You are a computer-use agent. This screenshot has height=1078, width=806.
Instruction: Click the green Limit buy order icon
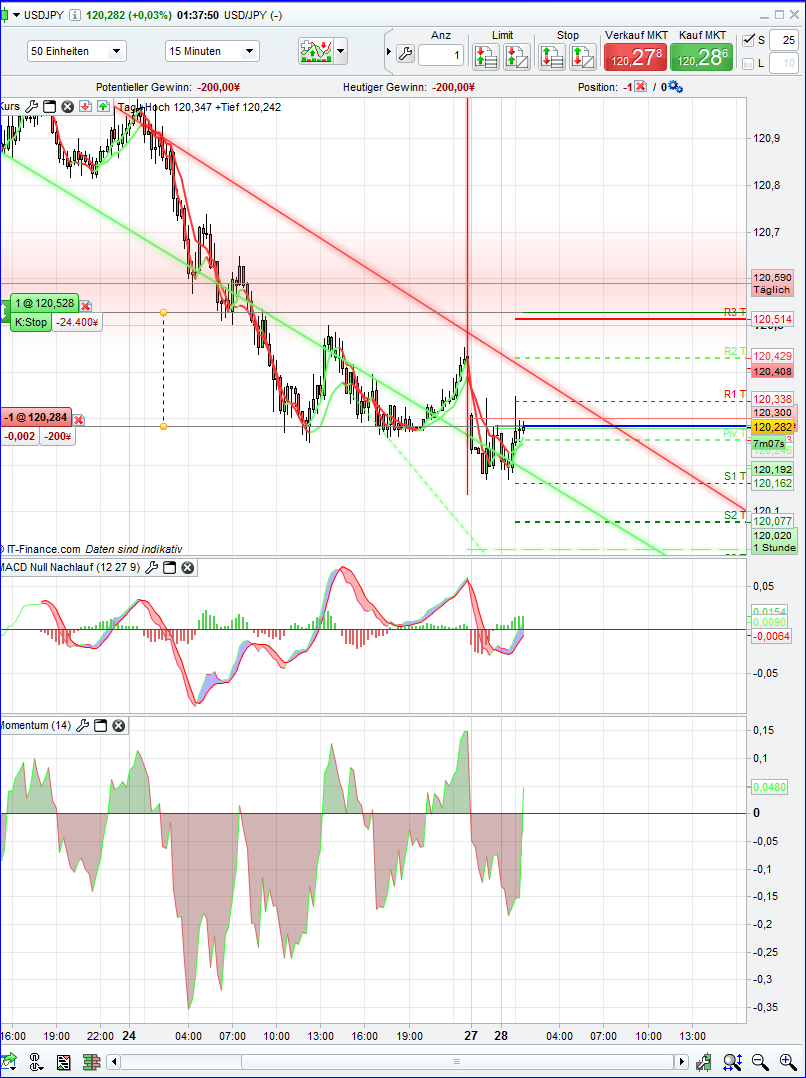coord(487,57)
